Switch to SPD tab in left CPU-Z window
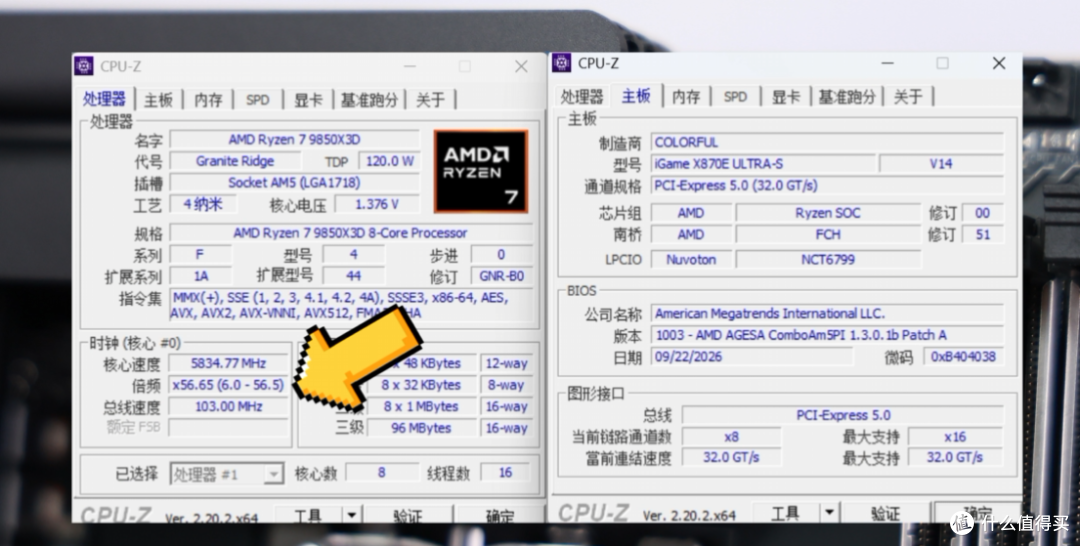 click(258, 100)
